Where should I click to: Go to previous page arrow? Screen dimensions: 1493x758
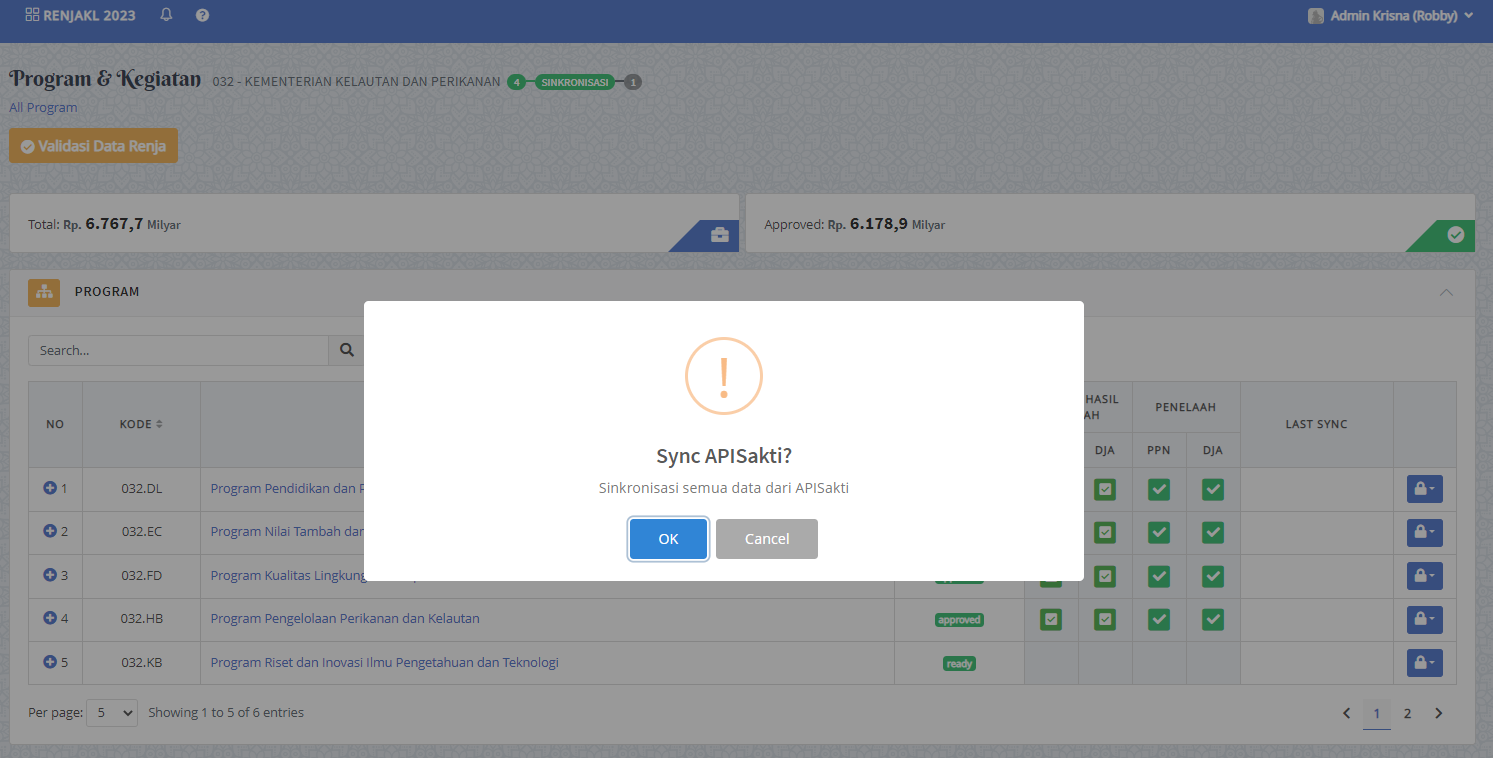click(x=1346, y=713)
